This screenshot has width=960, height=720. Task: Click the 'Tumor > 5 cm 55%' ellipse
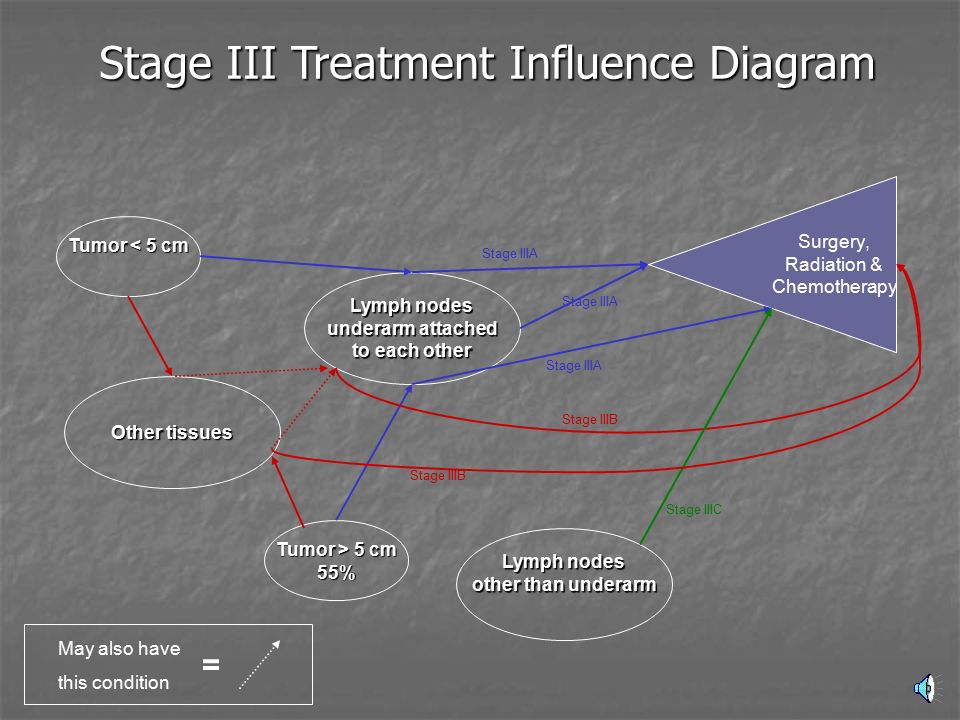336,560
